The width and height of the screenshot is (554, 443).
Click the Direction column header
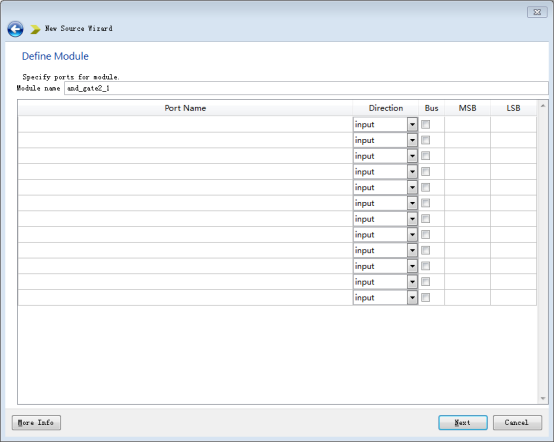tap(385, 108)
